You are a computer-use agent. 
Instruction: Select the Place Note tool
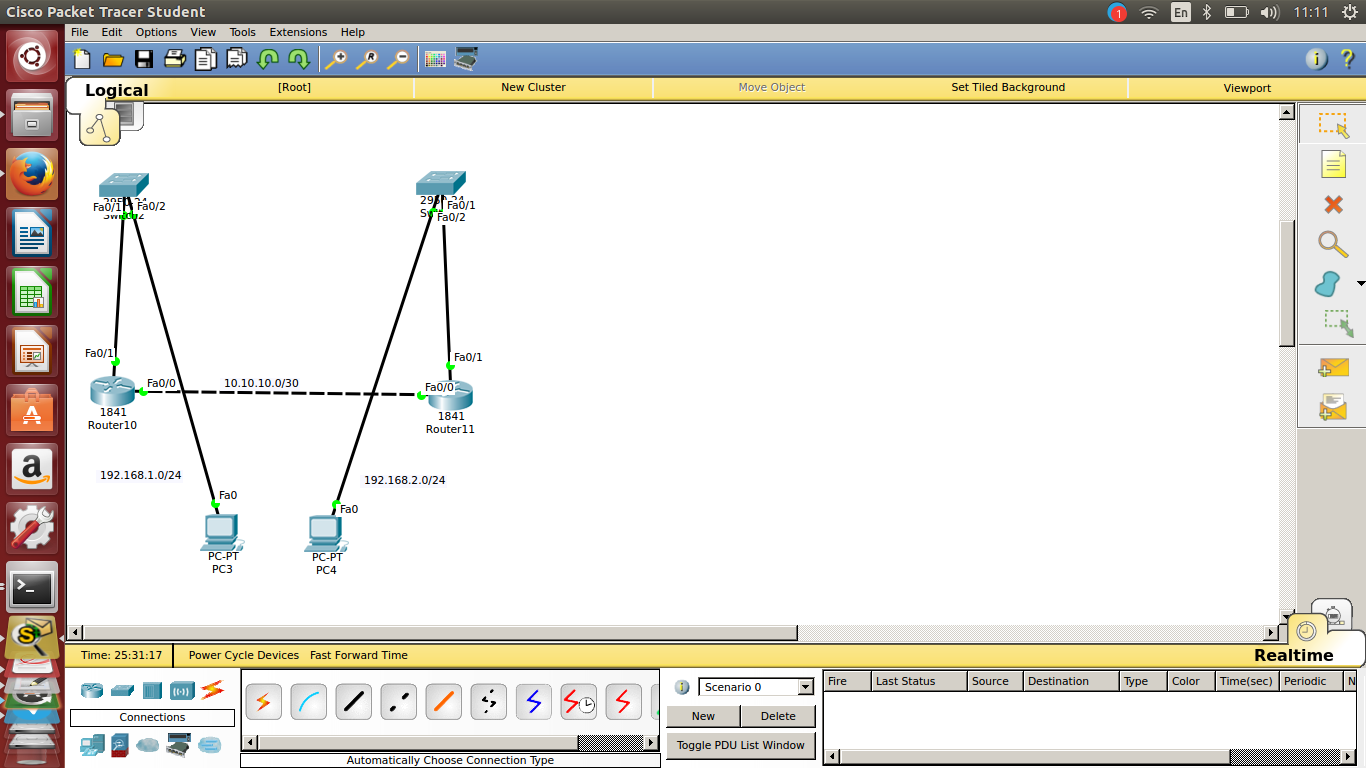[1334, 164]
